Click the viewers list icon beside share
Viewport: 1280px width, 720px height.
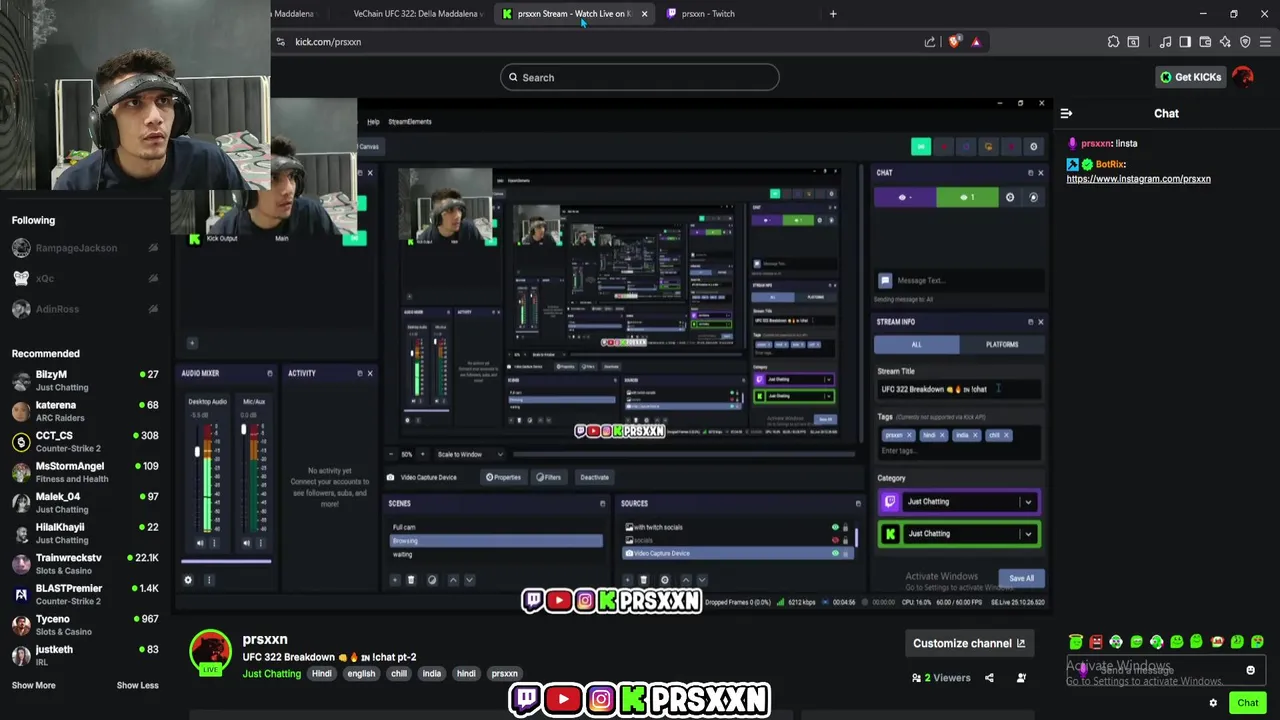pyautogui.click(x=1021, y=678)
